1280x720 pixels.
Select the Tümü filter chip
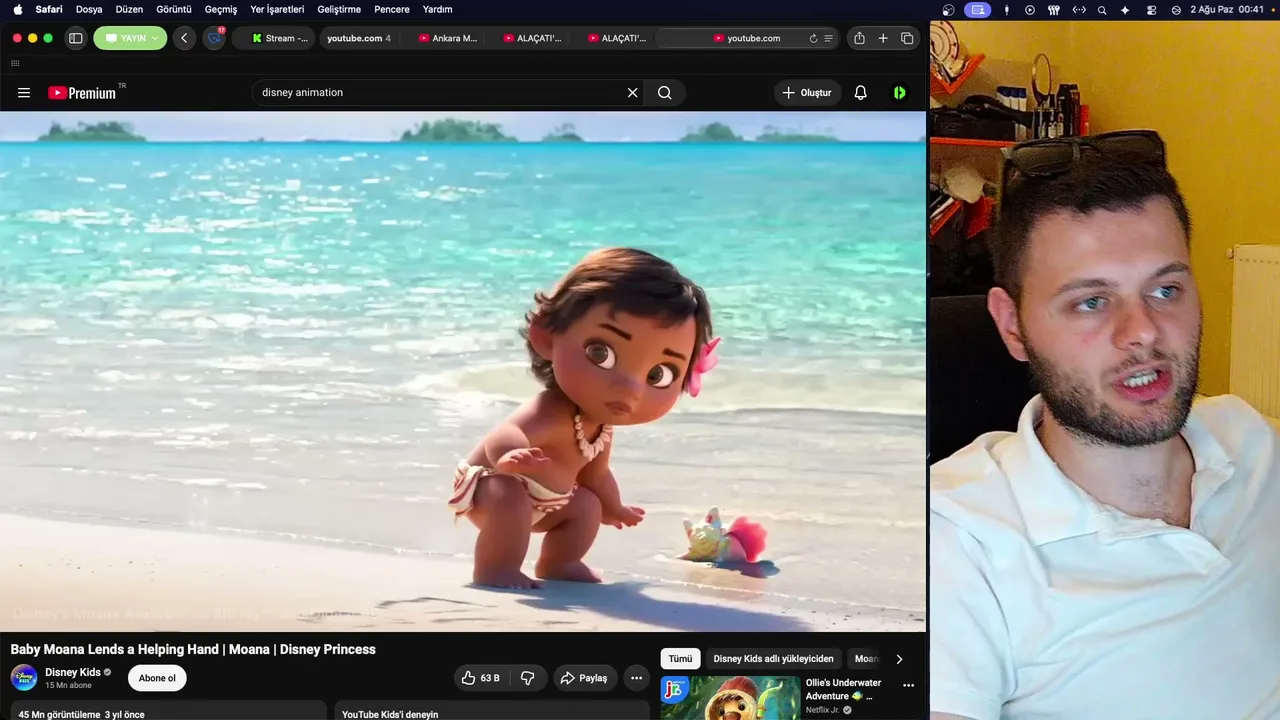680,659
